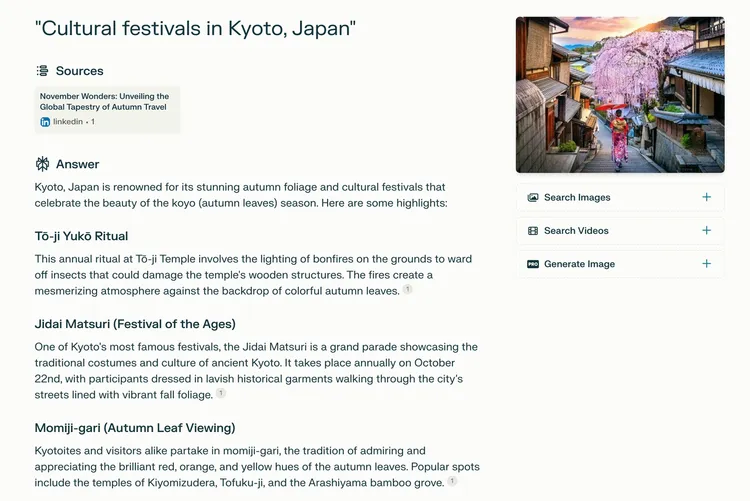Click the Generate Image label
This screenshot has height=501, width=750.
(579, 264)
